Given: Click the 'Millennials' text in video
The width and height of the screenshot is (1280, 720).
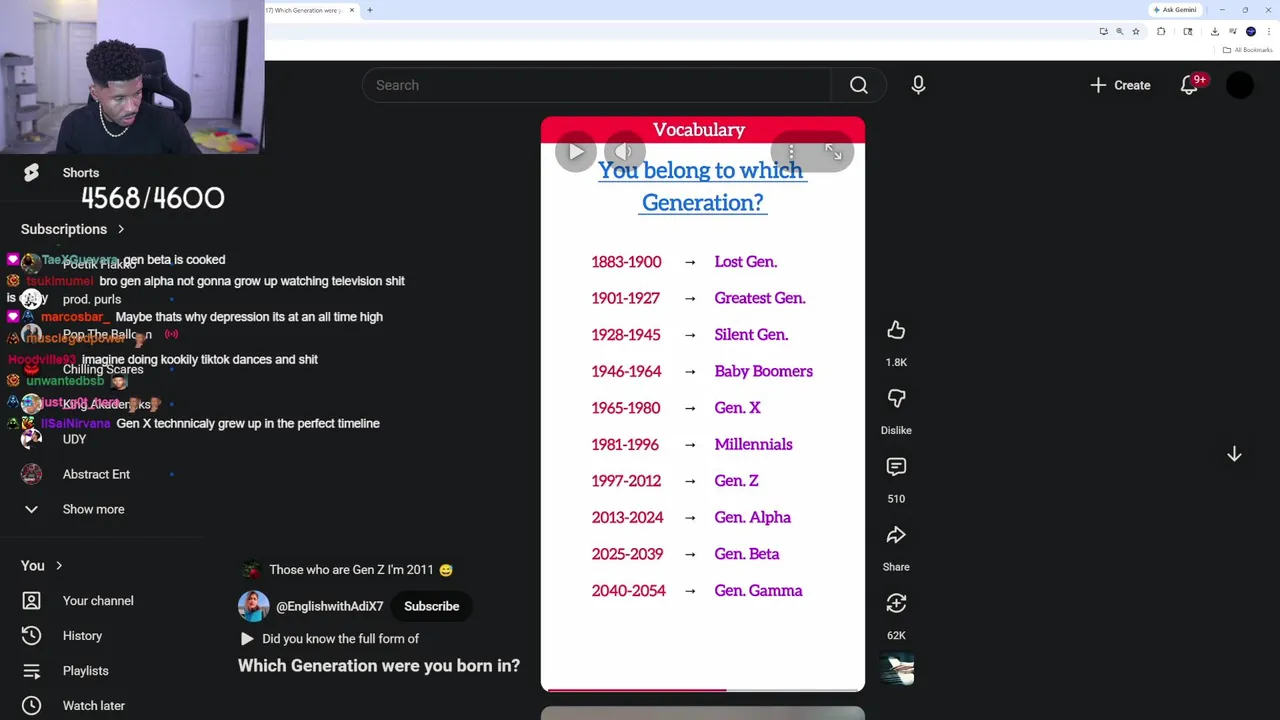Looking at the screenshot, I should 753,444.
